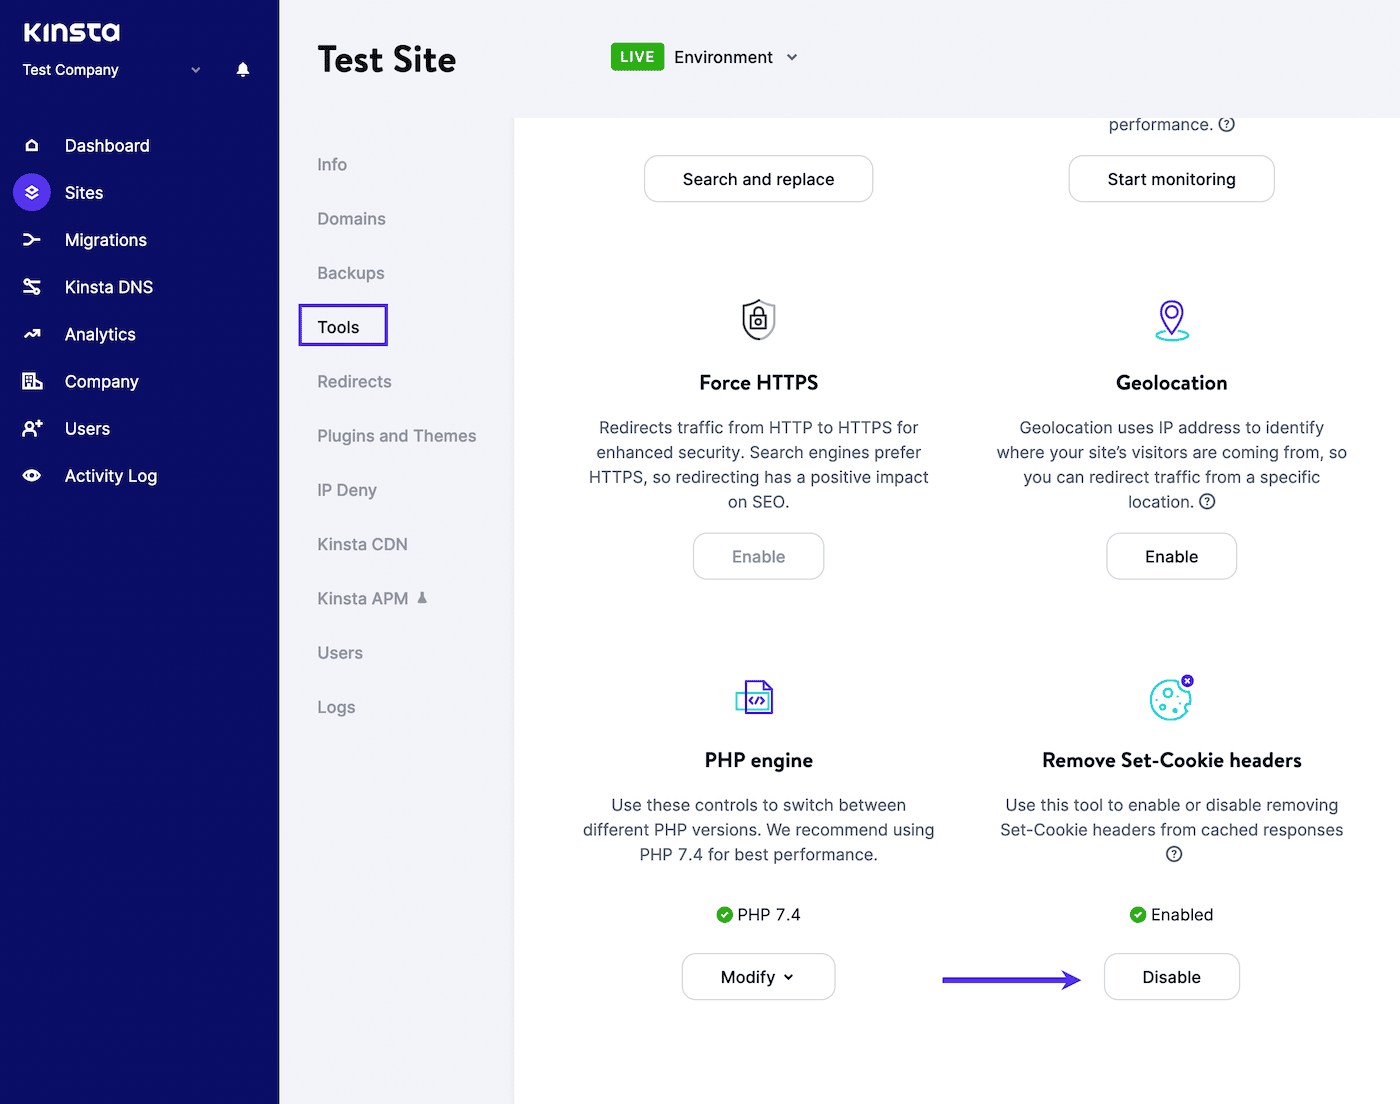Click the Analytics chart icon

pyautogui.click(x=31, y=334)
